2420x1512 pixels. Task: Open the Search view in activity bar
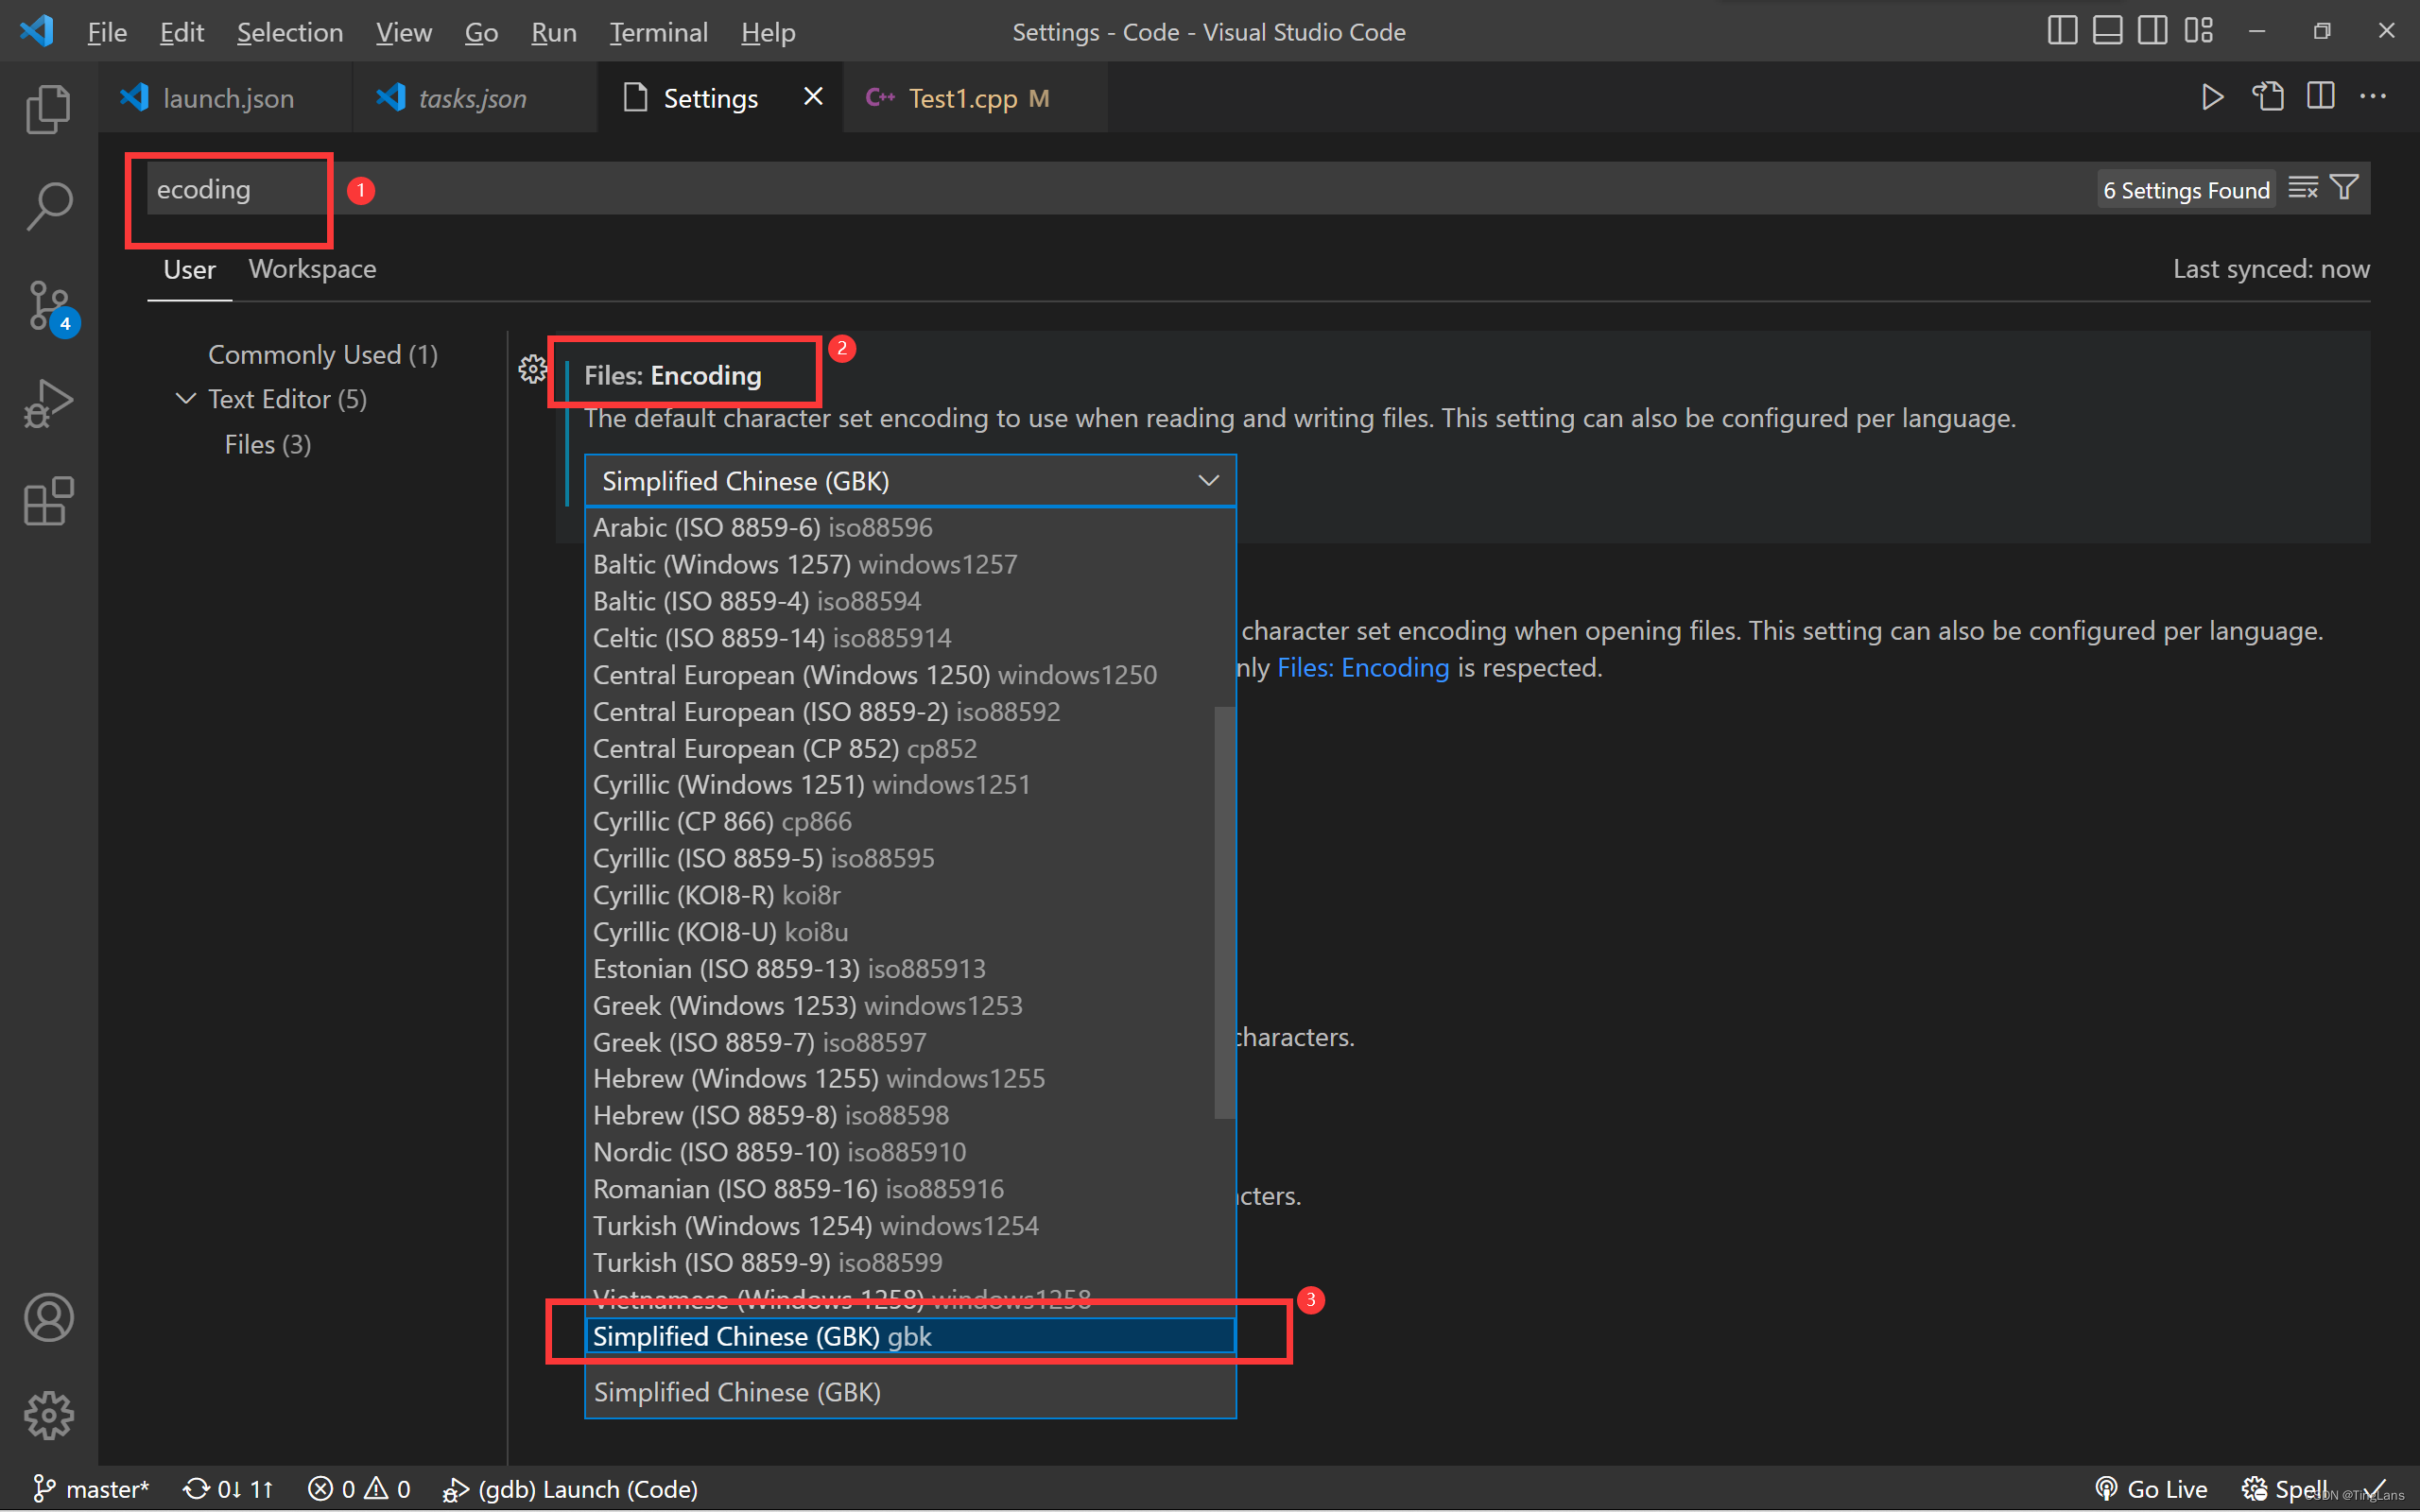coord(48,206)
